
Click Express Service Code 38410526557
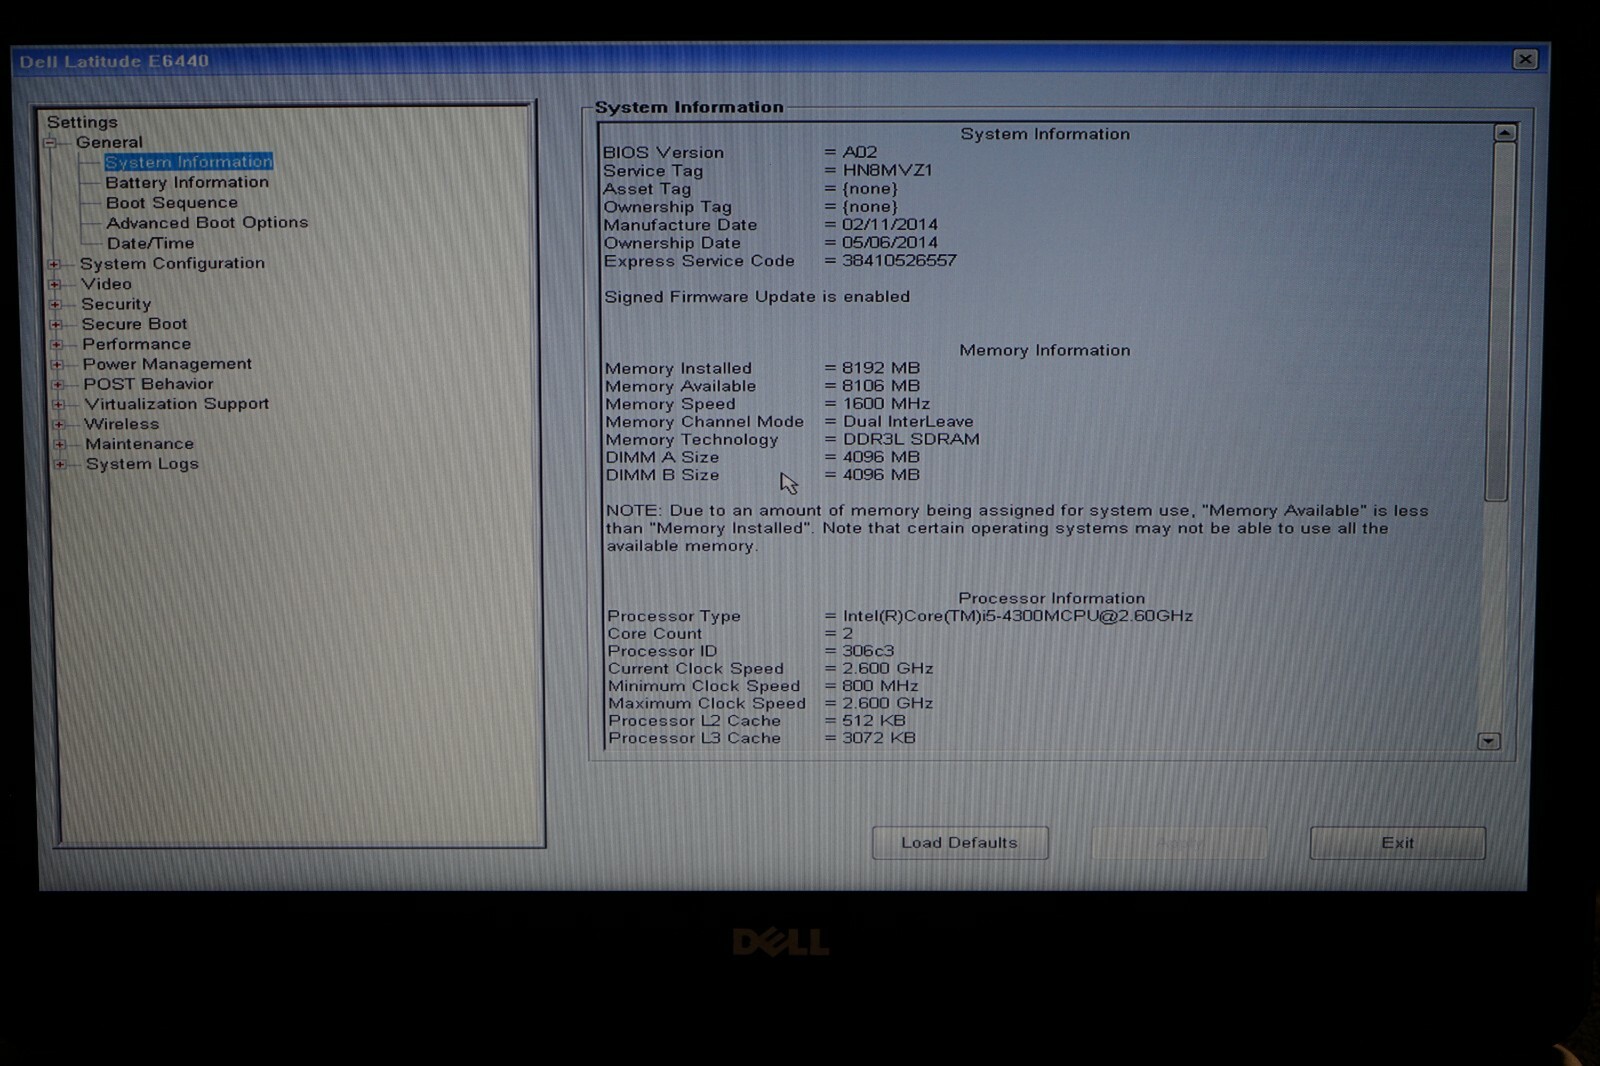click(899, 261)
